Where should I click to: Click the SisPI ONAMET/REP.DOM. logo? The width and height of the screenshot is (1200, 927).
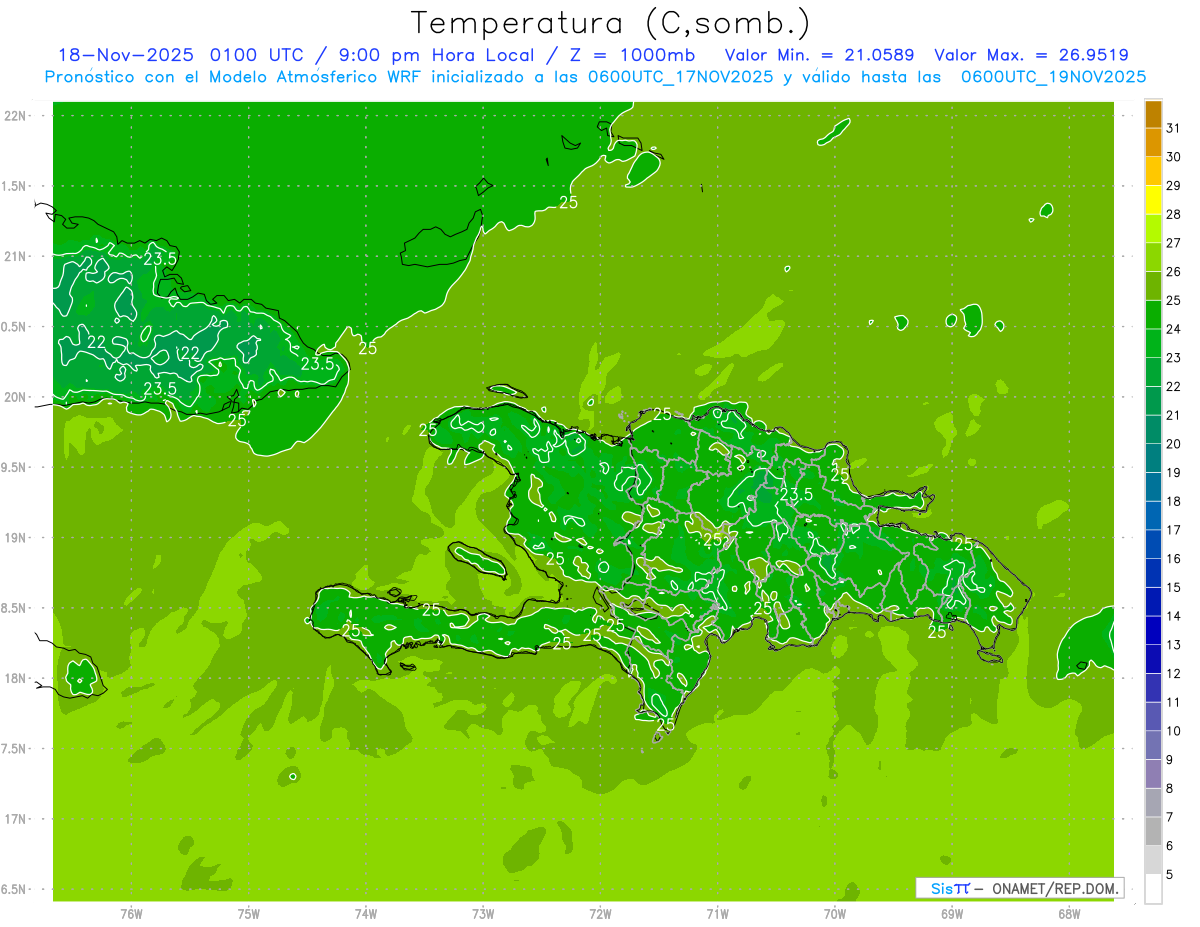coord(1019,888)
